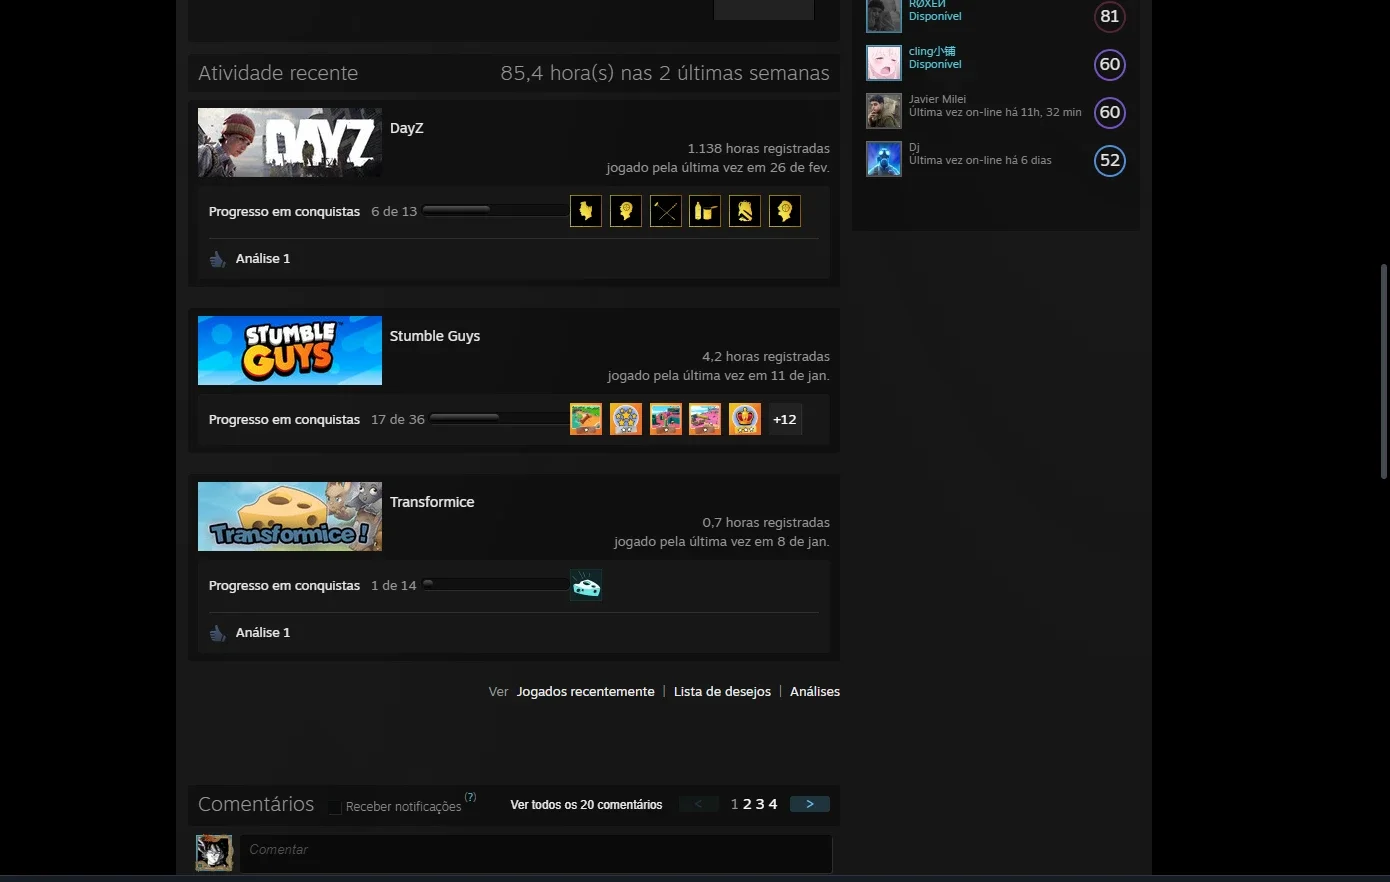Go to comments page 2

pos(747,804)
